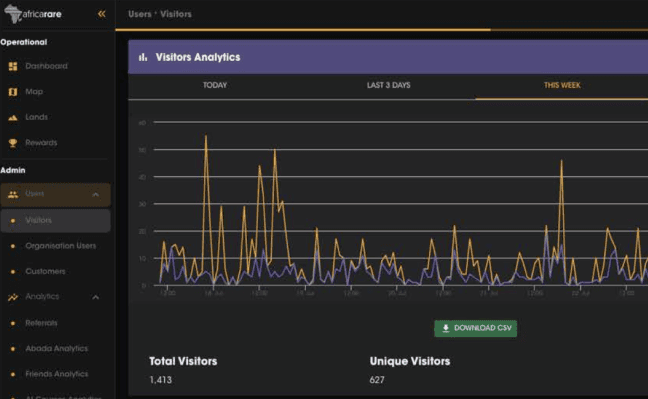Screen dimensions: 648x399
Task: Click the Users people icon
Action: coord(13,194)
